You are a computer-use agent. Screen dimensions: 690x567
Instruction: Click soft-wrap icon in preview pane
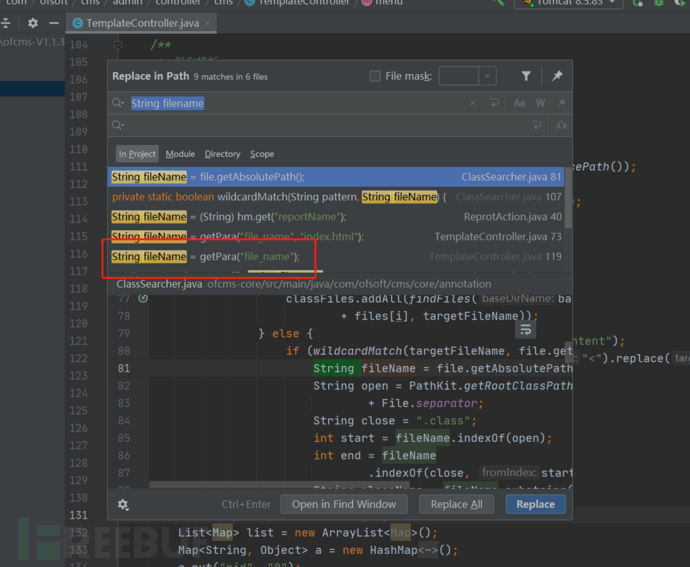526,330
